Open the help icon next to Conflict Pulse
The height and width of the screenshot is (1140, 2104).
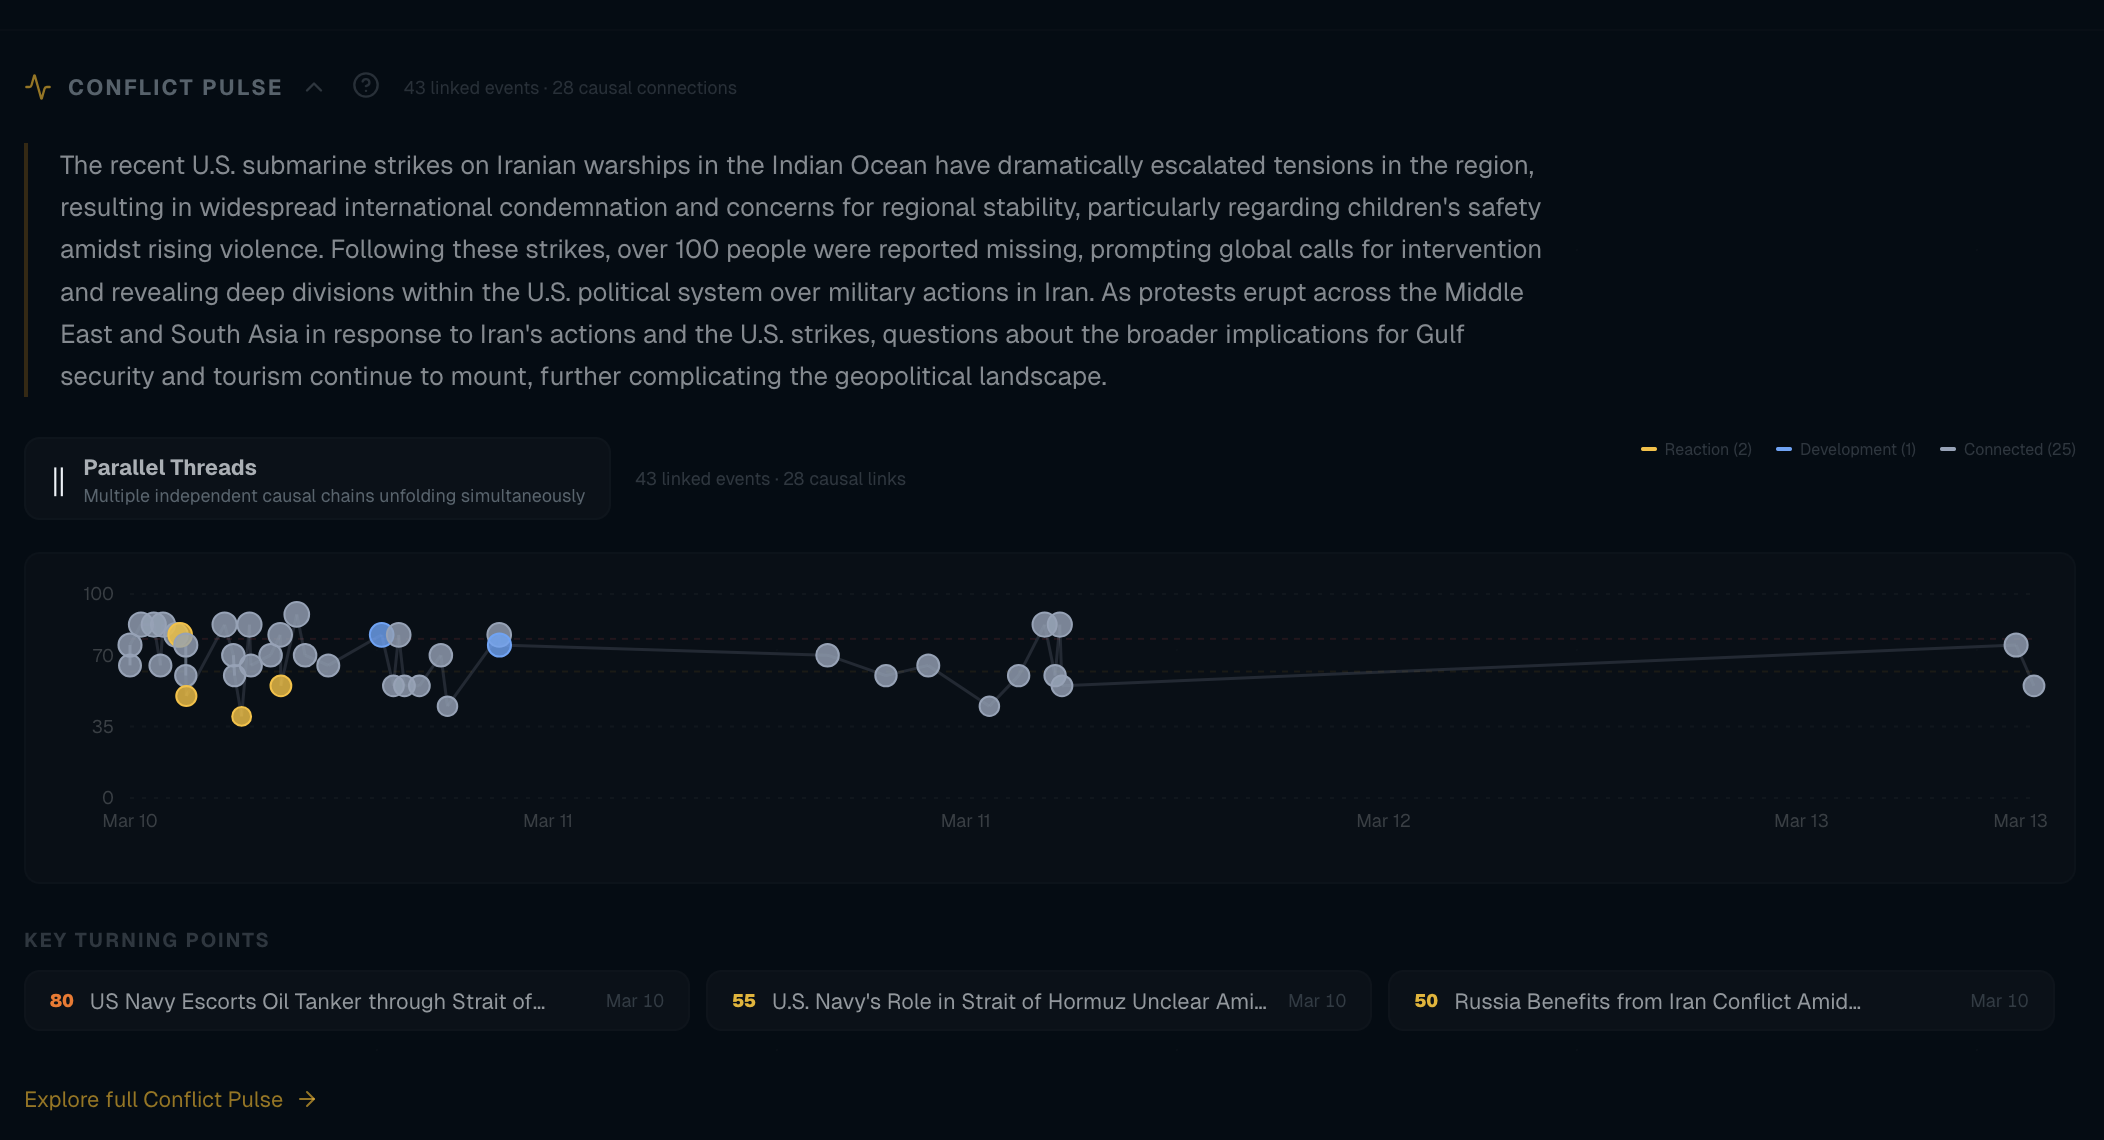[366, 86]
